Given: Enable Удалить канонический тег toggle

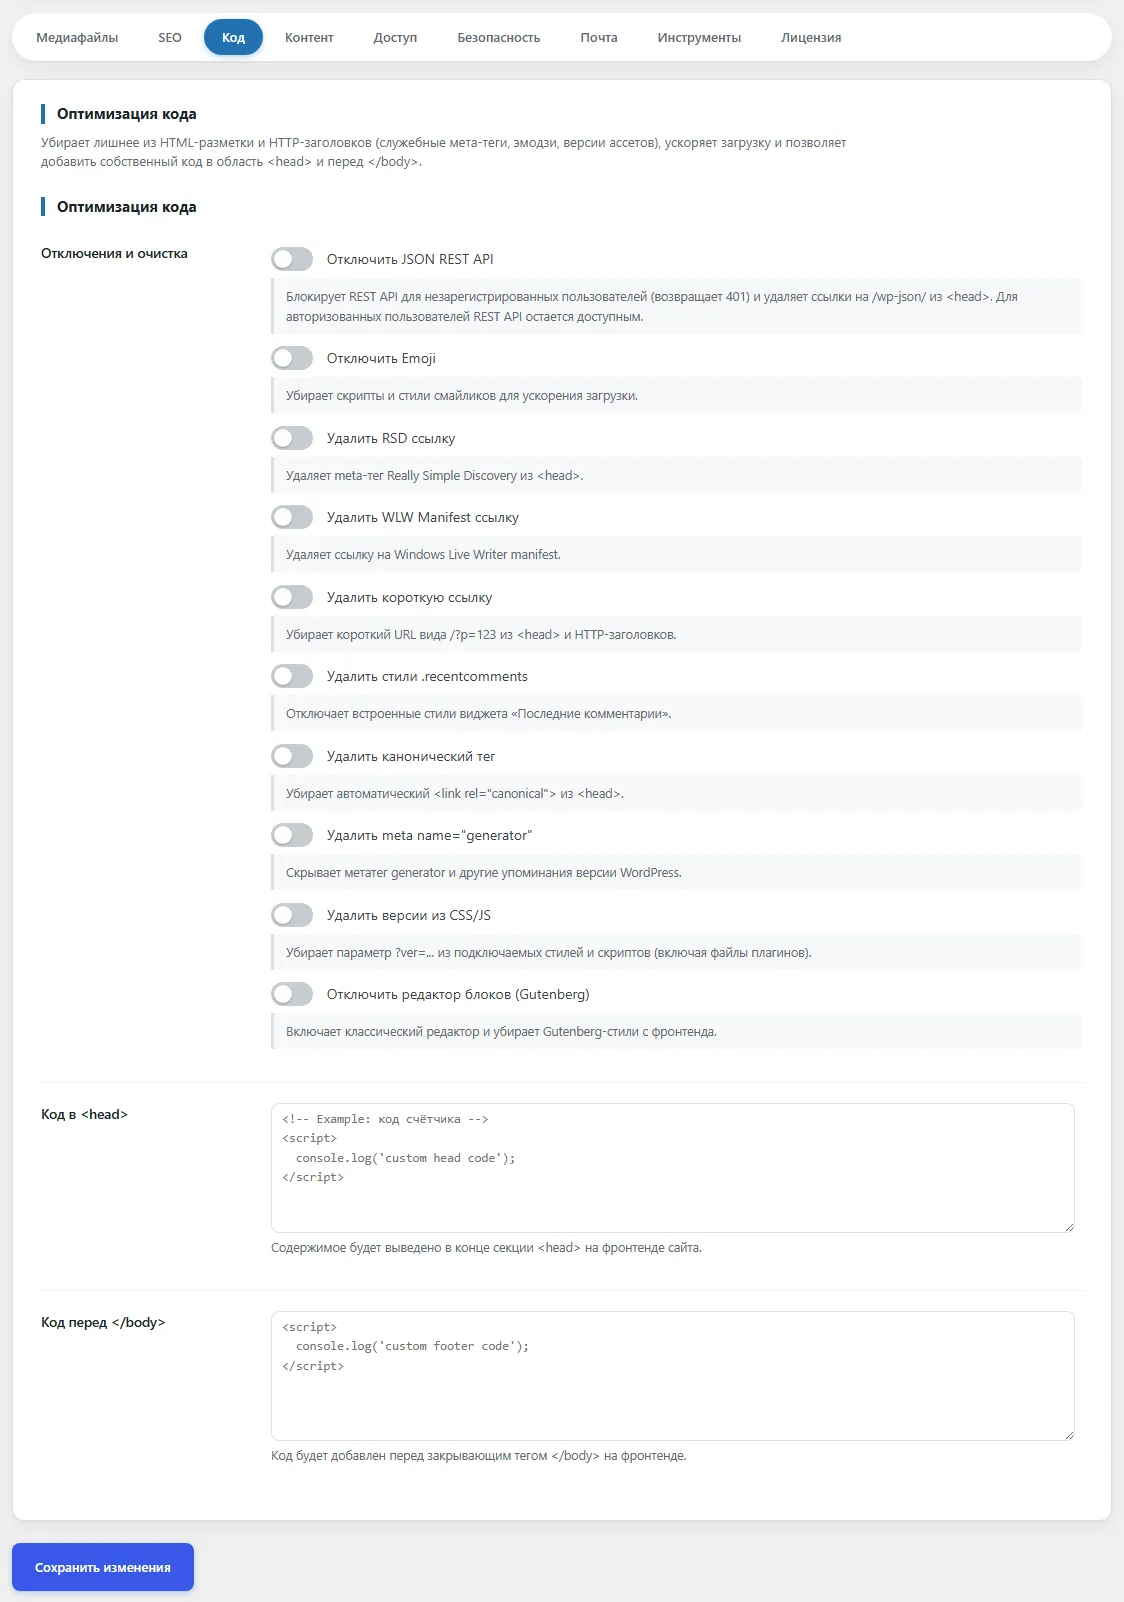Looking at the screenshot, I should pos(292,756).
